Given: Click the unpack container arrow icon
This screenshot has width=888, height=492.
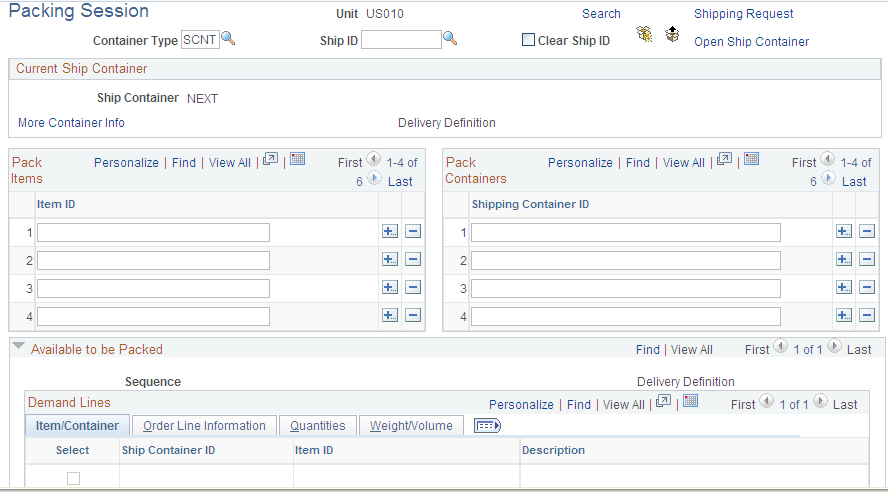Looking at the screenshot, I should (672, 35).
